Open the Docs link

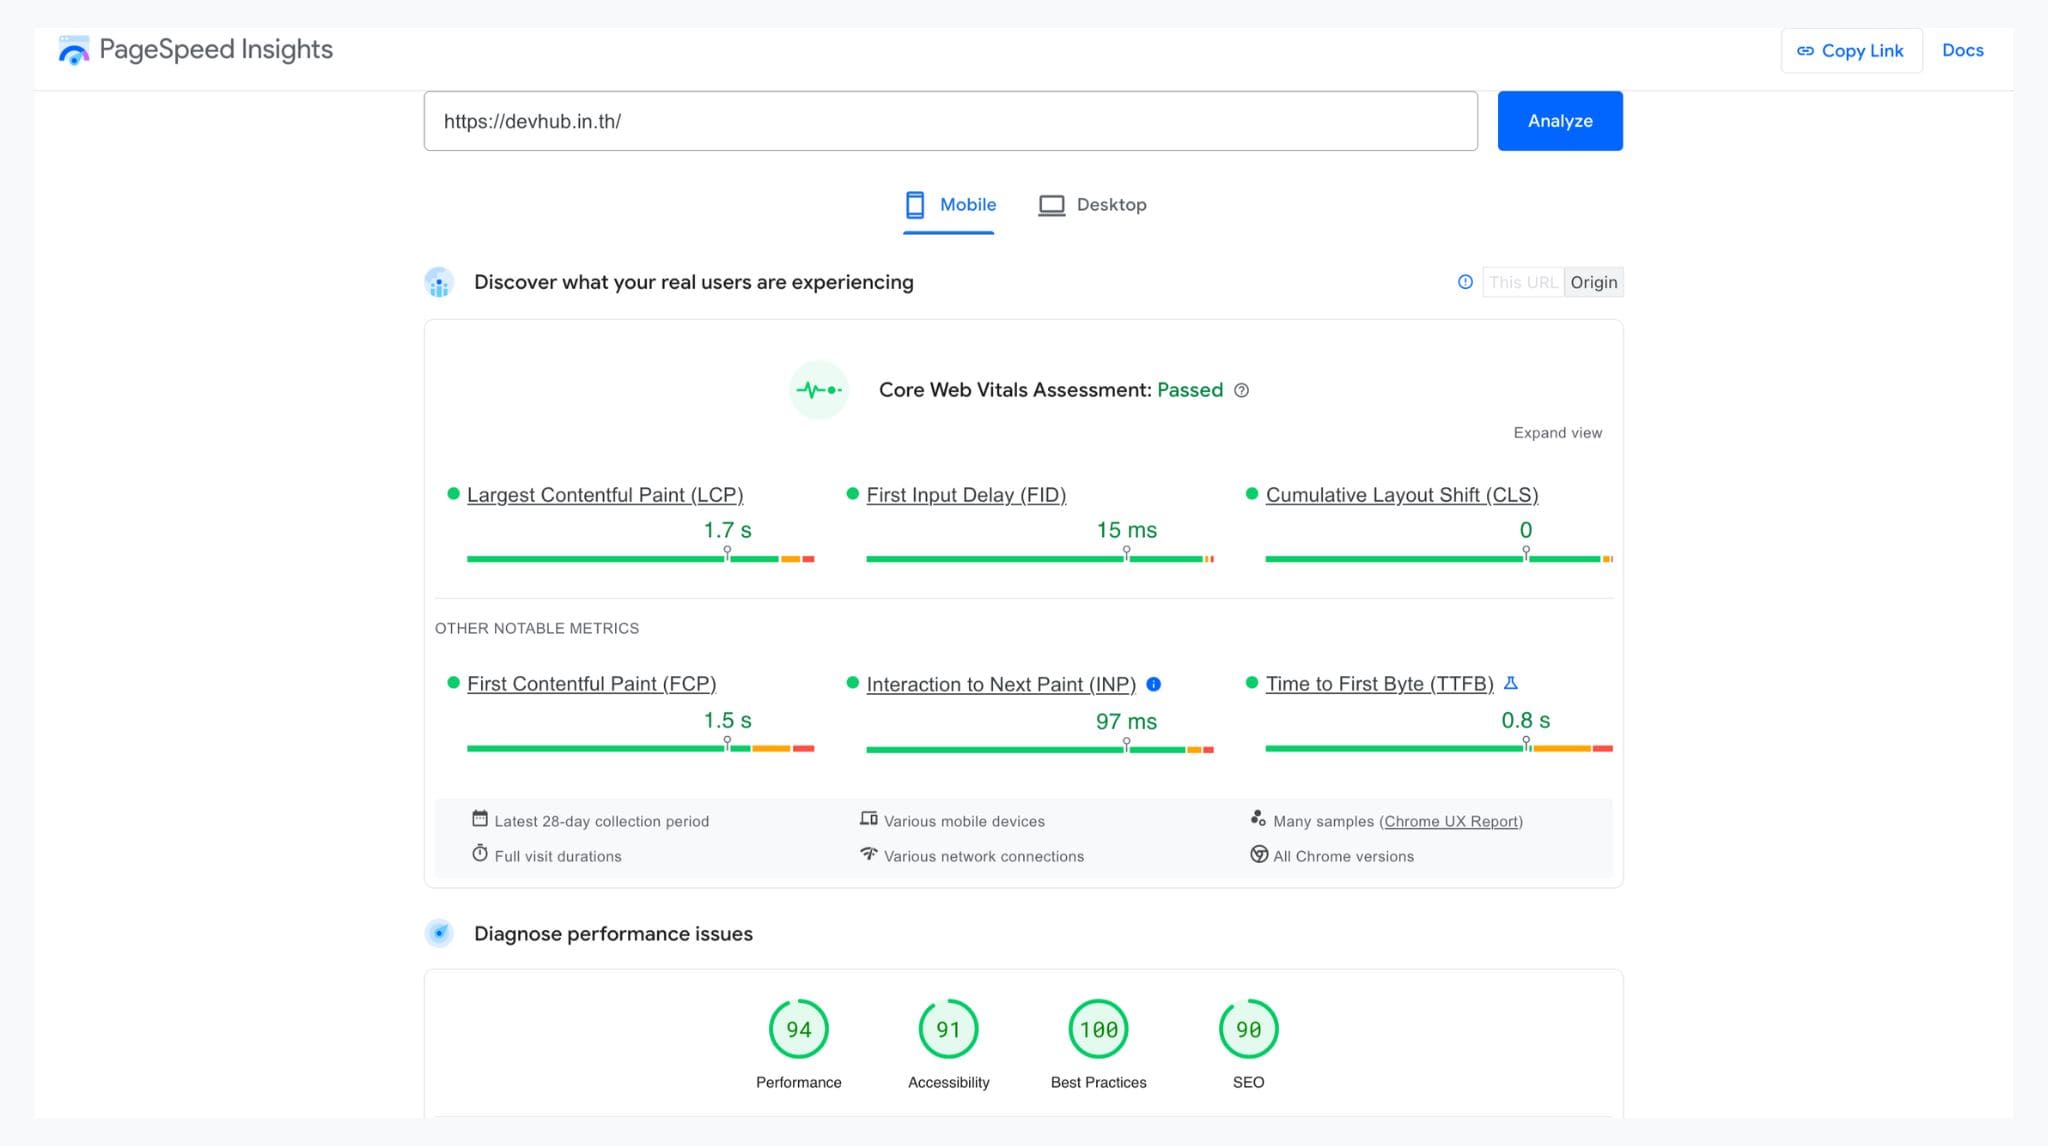coord(1962,51)
